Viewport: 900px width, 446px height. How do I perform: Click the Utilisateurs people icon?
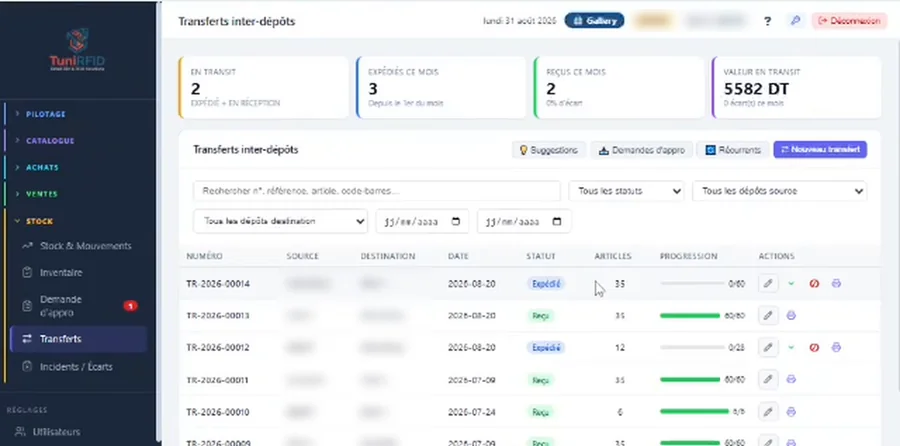[20, 432]
